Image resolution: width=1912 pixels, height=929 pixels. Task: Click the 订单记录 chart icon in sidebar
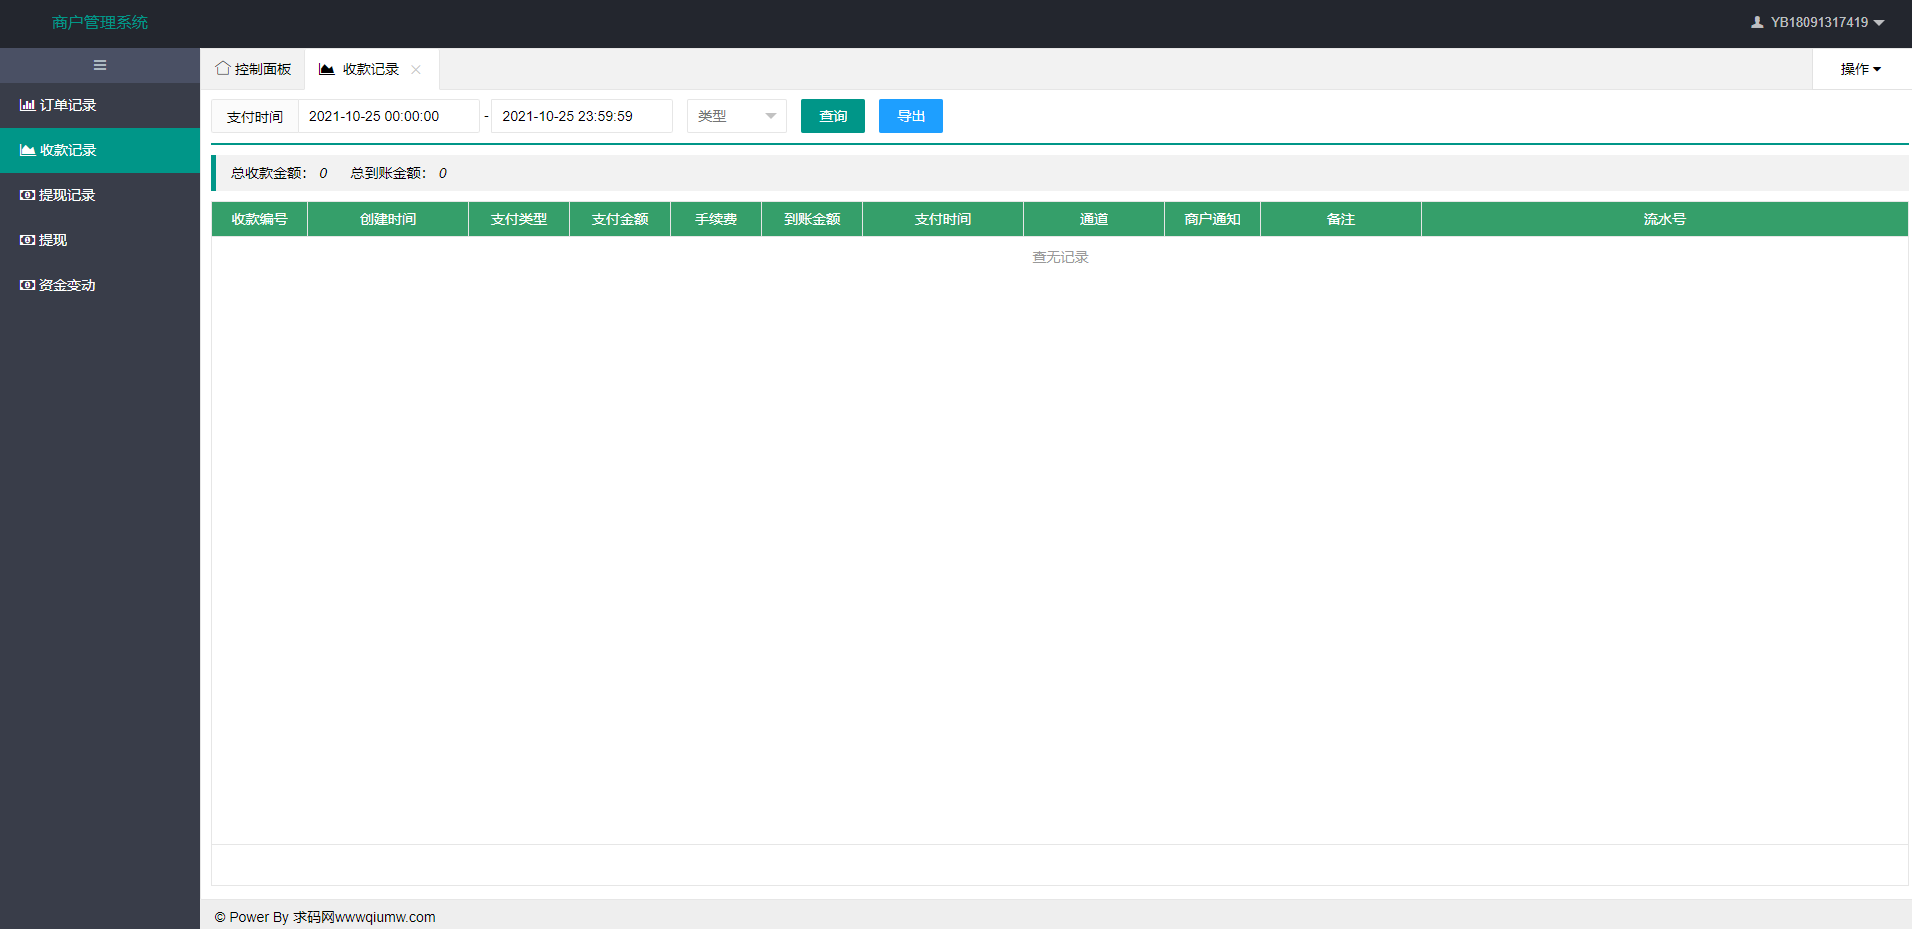27,105
